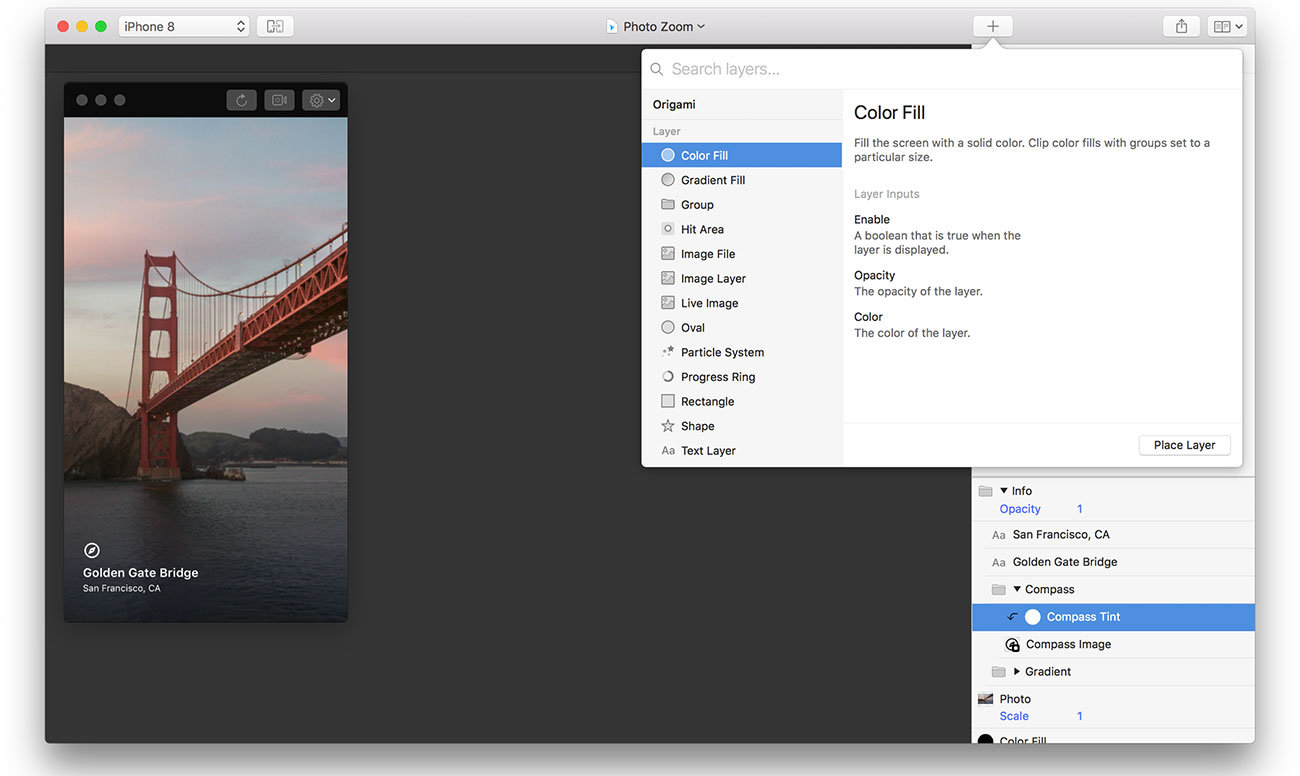Viewport: 1300px width, 776px height.
Task: Click the restart icon in the viewer
Action: (x=240, y=99)
